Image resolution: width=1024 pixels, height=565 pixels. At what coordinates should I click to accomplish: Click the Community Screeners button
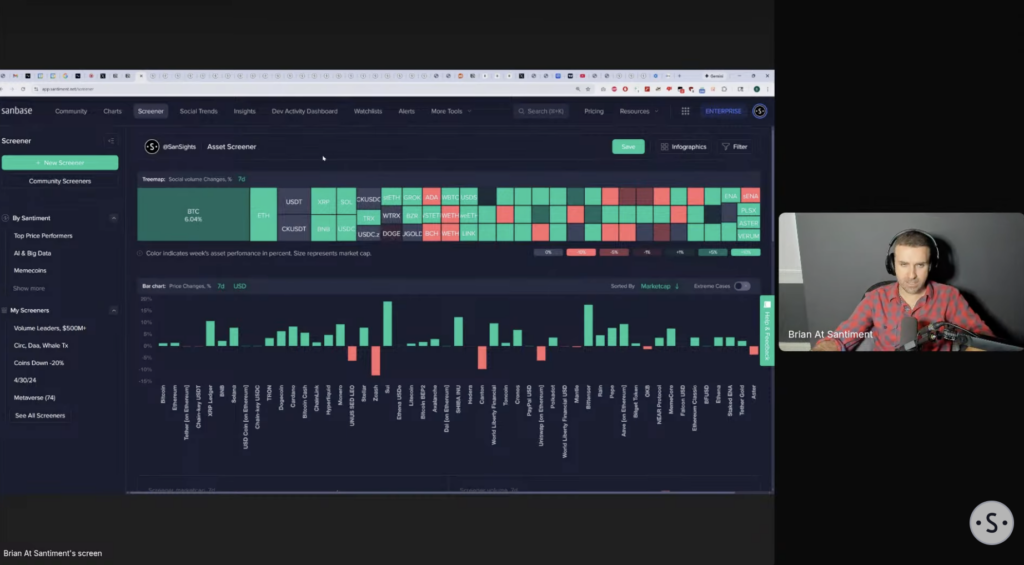click(x=60, y=181)
